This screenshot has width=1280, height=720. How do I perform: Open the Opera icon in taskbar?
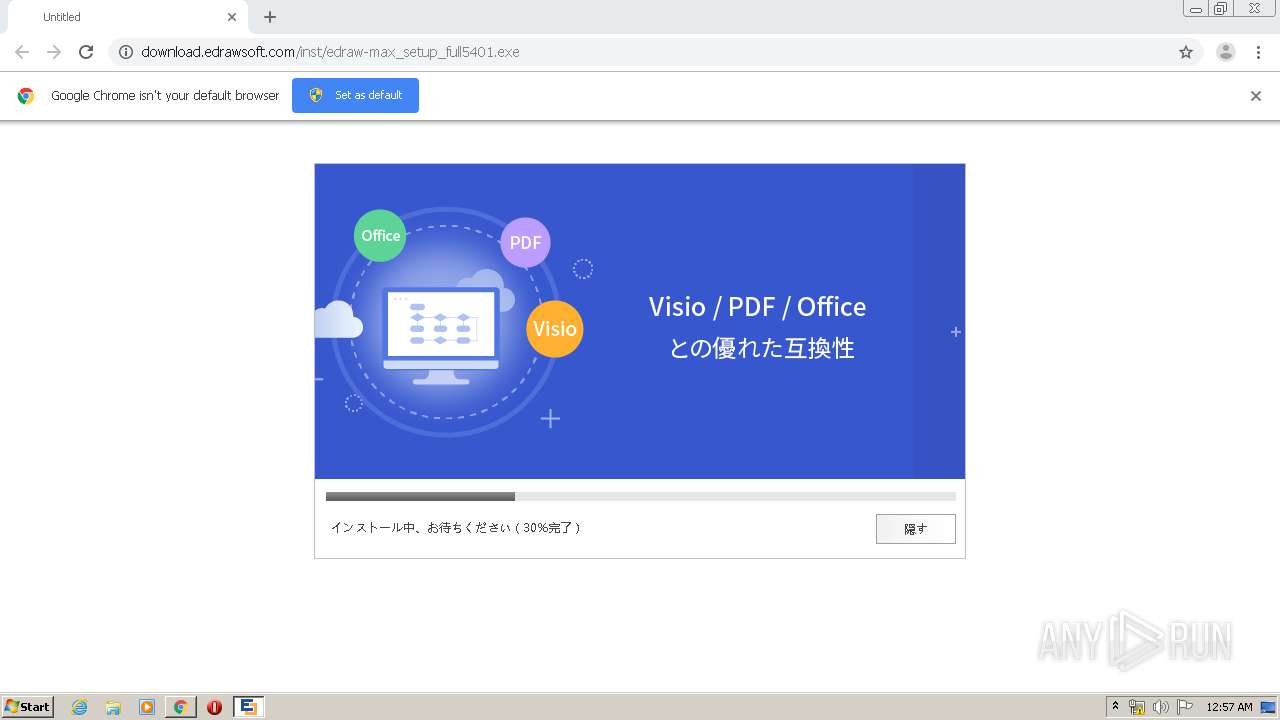click(x=214, y=707)
